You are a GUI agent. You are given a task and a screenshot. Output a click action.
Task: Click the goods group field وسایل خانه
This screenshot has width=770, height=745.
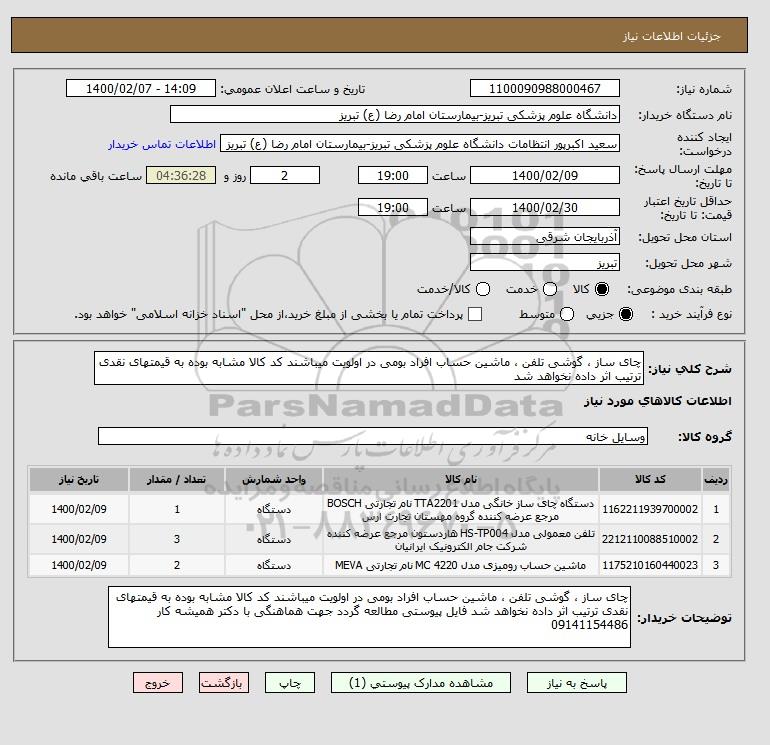[x=373, y=436]
